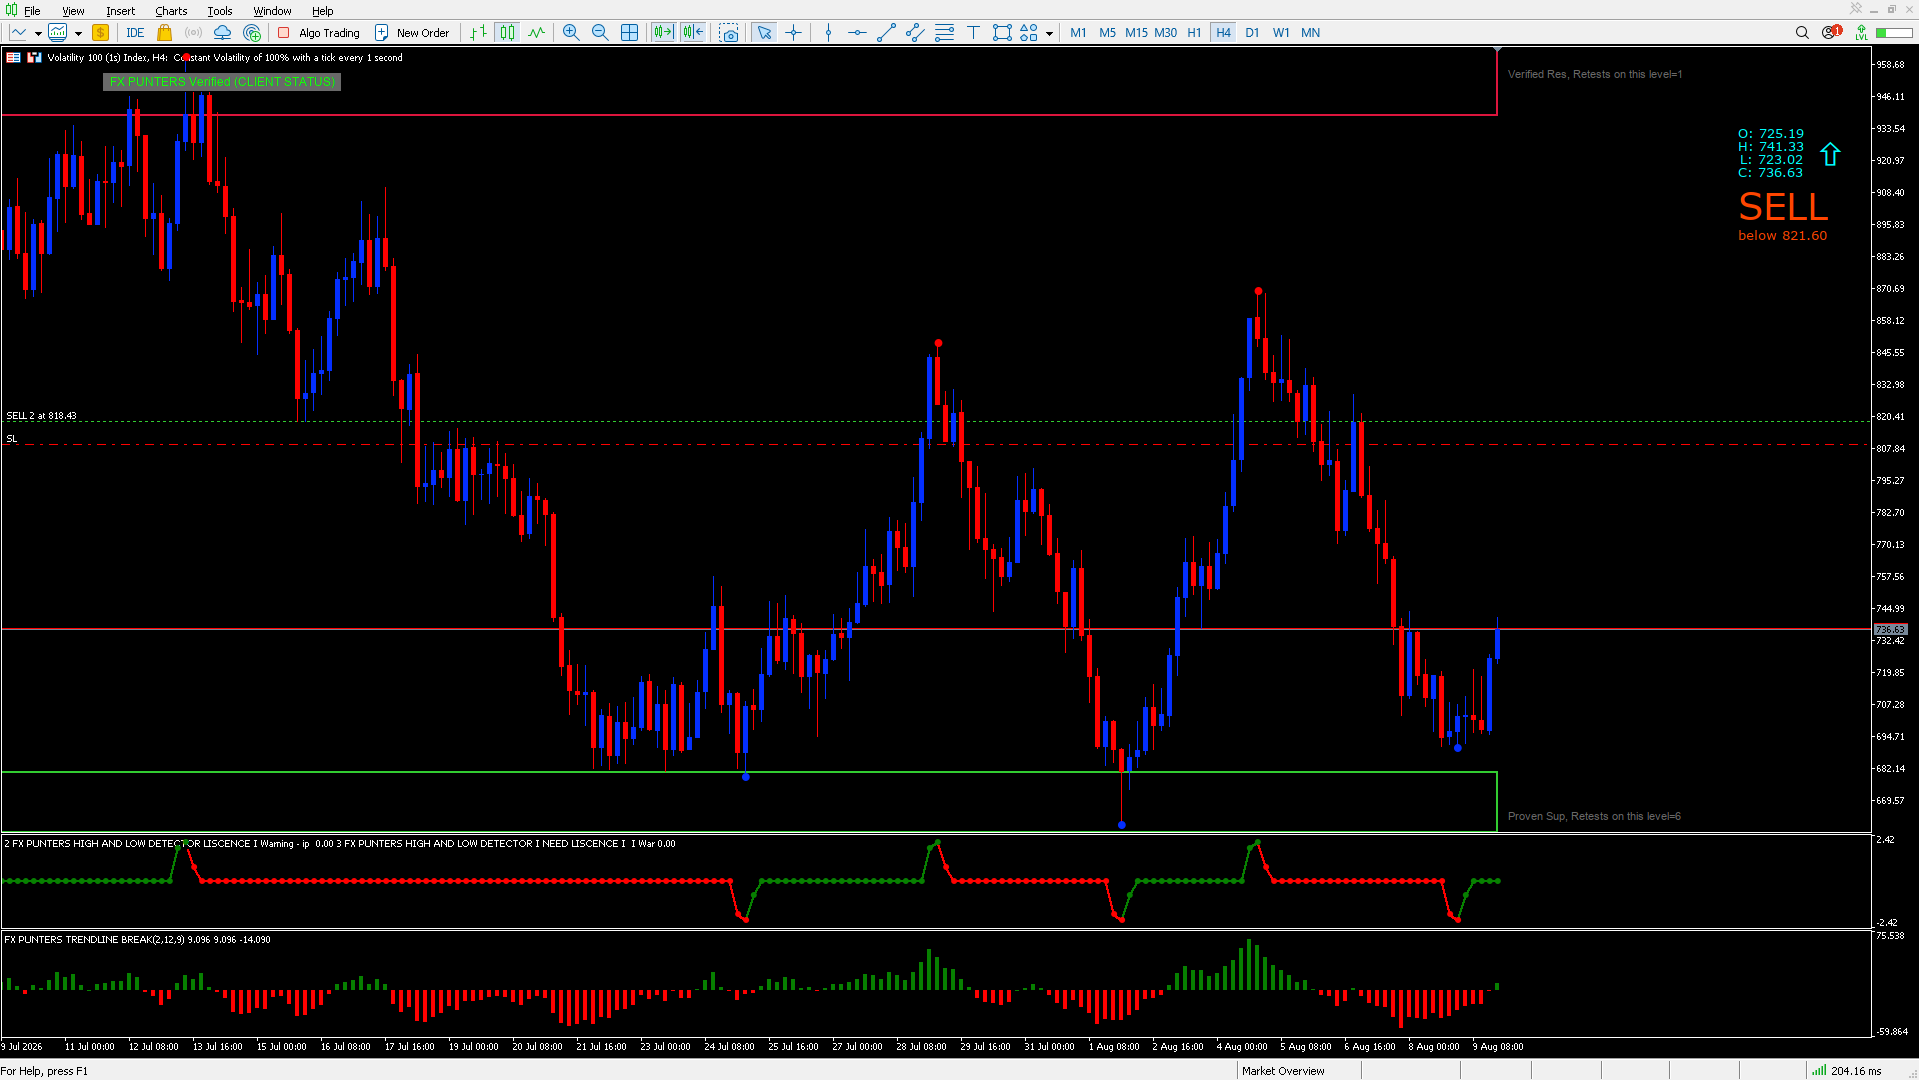The image size is (1919, 1080).
Task: Switch chart to line chart style
Action: click(537, 33)
